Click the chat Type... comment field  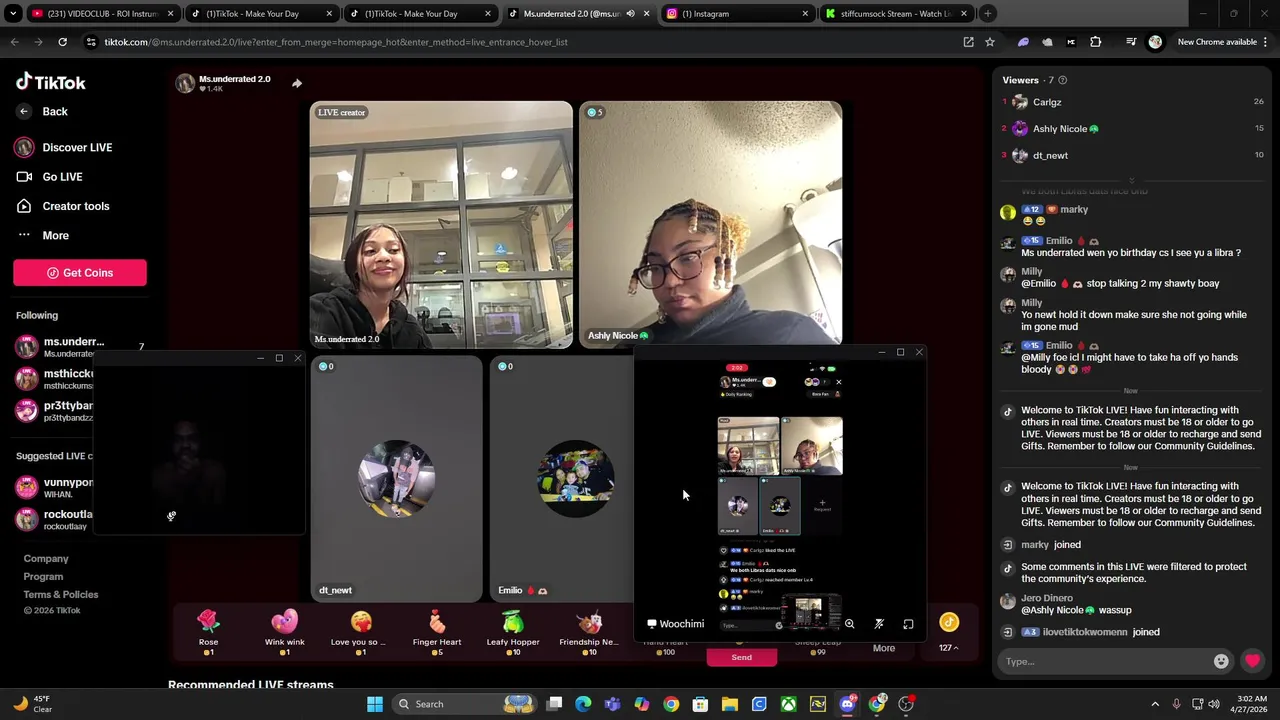pos(1103,662)
